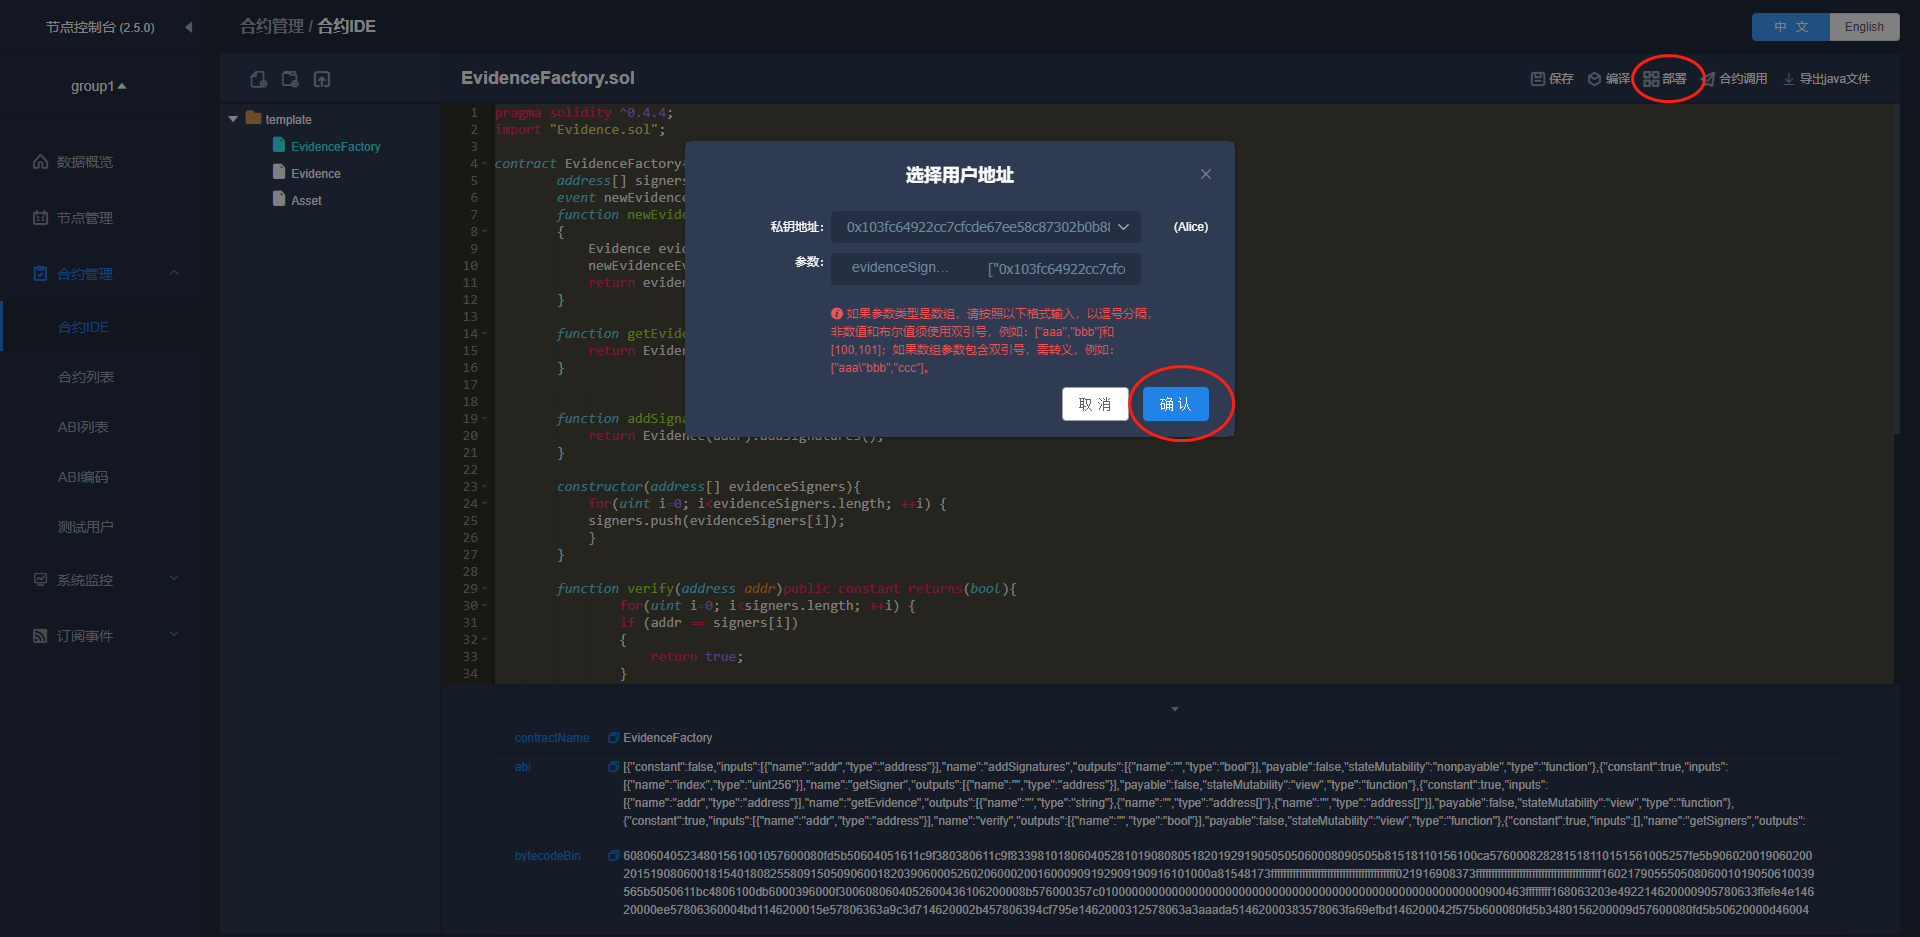Click the contractName label in output
The width and height of the screenshot is (1920, 937).
coord(552,738)
